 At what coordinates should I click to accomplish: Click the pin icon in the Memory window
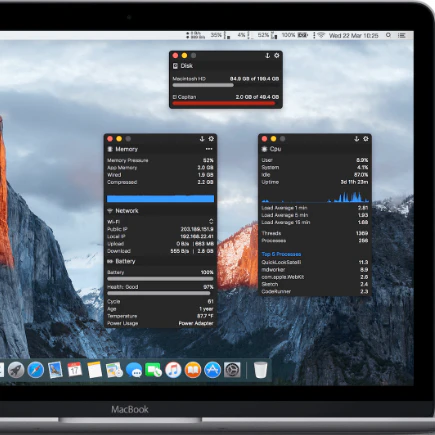(x=202, y=139)
